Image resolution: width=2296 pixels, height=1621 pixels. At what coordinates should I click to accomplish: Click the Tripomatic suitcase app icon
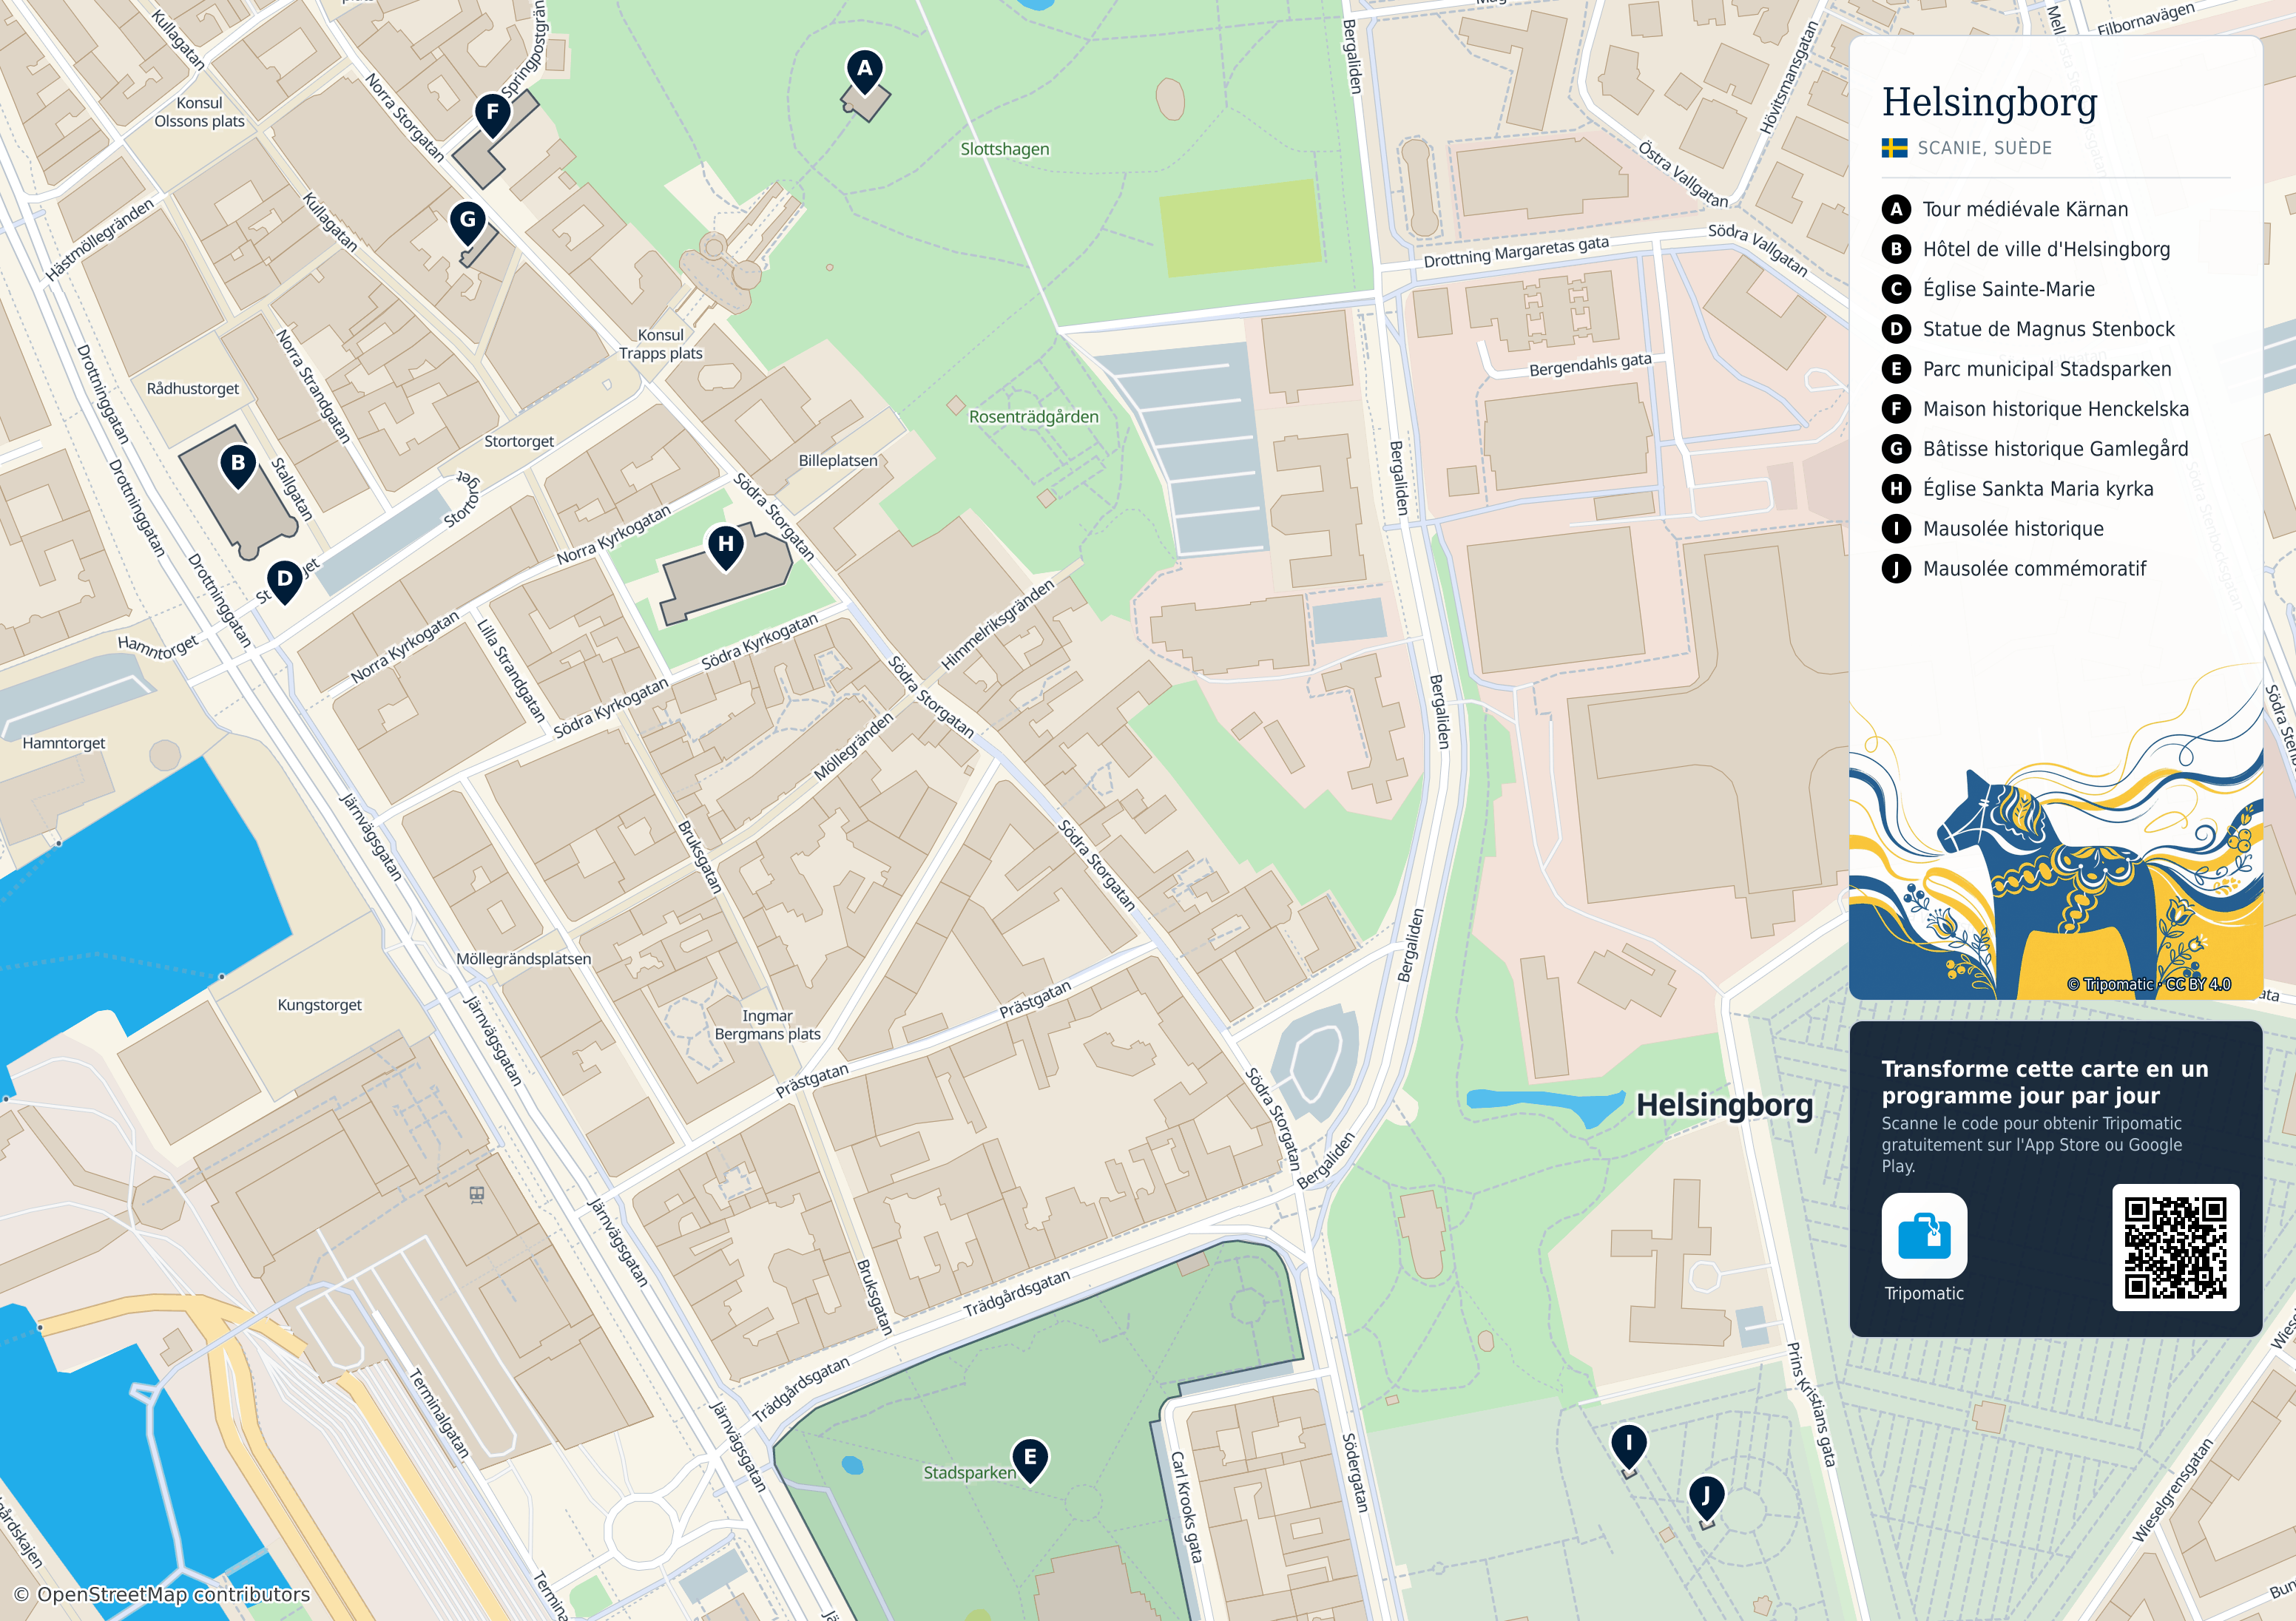[x=1924, y=1235]
